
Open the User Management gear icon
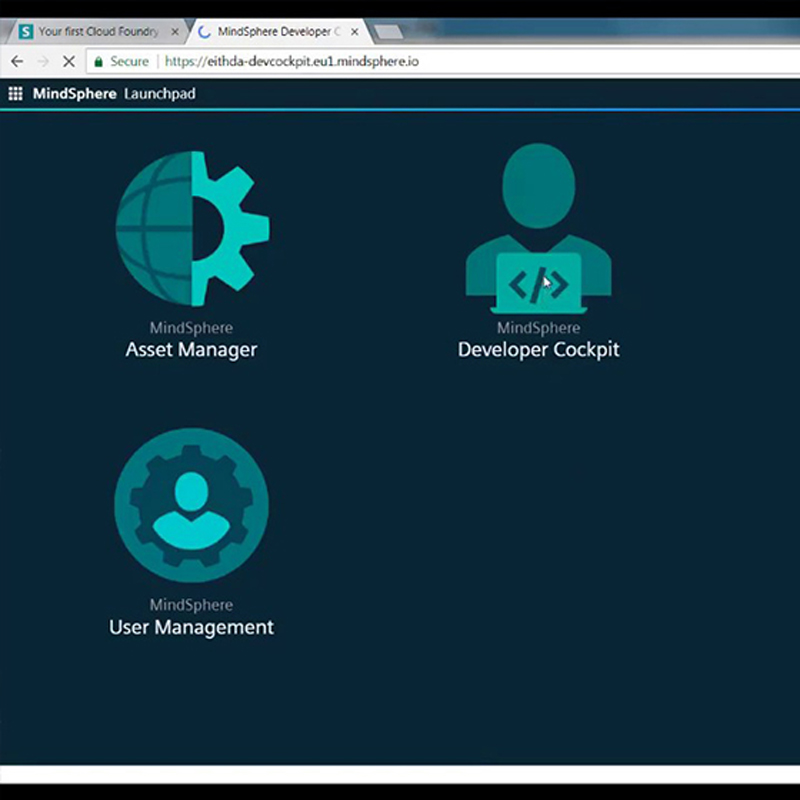coord(191,505)
